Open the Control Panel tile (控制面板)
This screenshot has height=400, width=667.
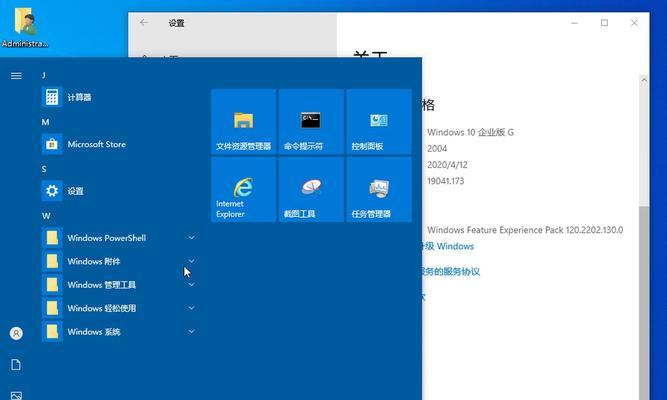click(x=379, y=121)
